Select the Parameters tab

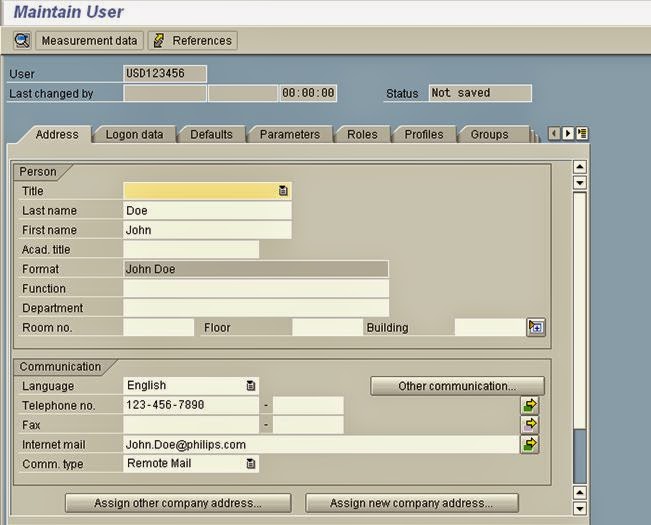point(290,134)
